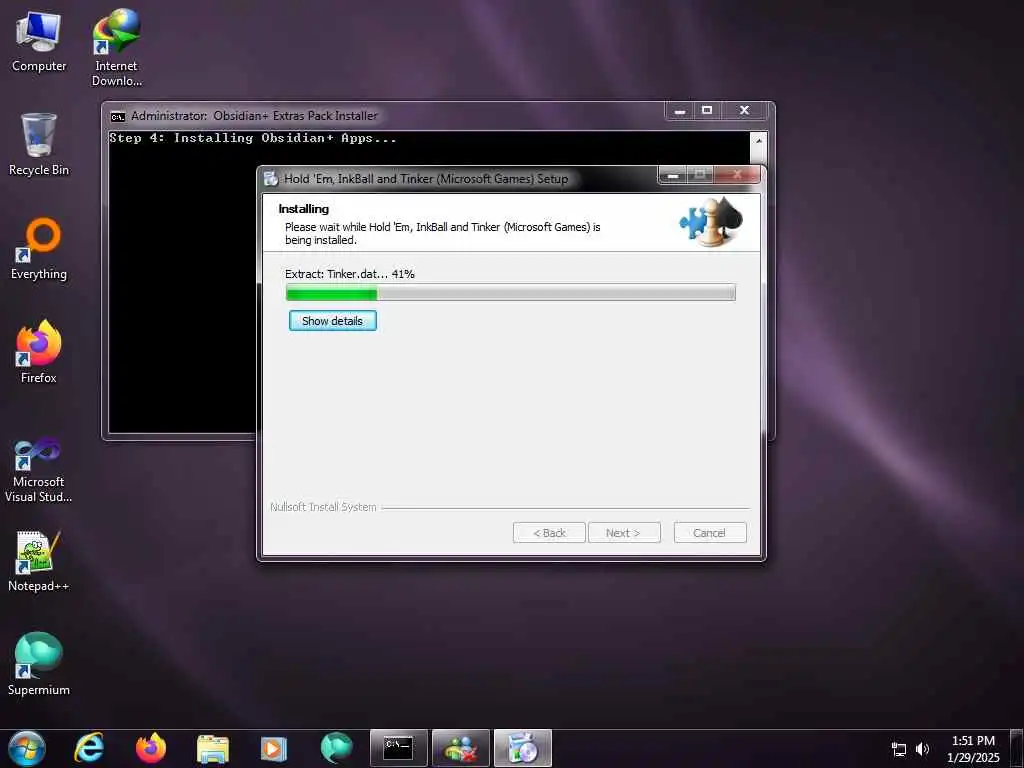Click the console window system icon

118,116
